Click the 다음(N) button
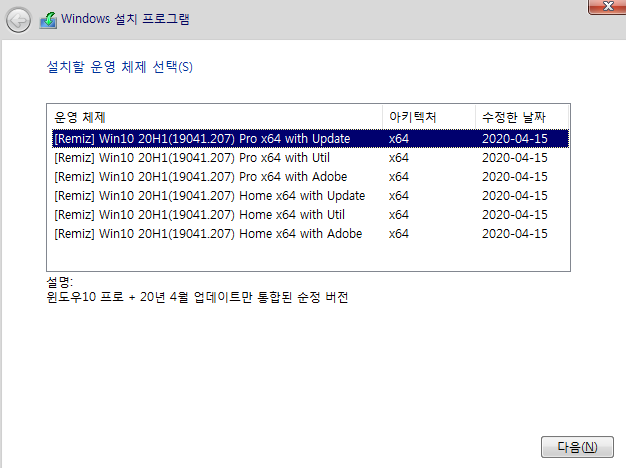626x468 pixels. [x=577, y=447]
